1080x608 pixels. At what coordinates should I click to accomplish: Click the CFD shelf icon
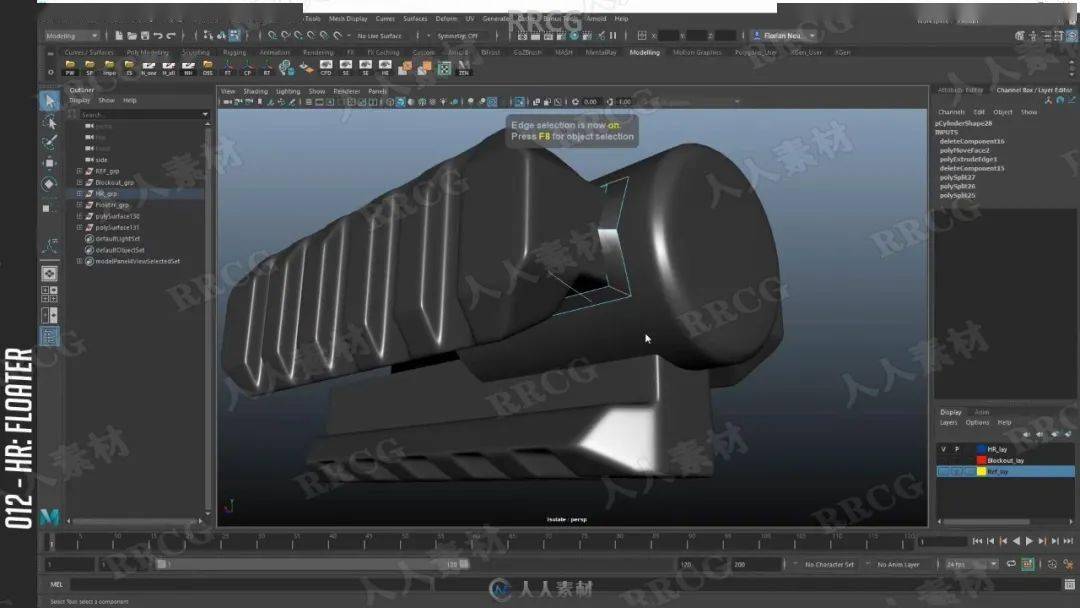[x=326, y=69]
